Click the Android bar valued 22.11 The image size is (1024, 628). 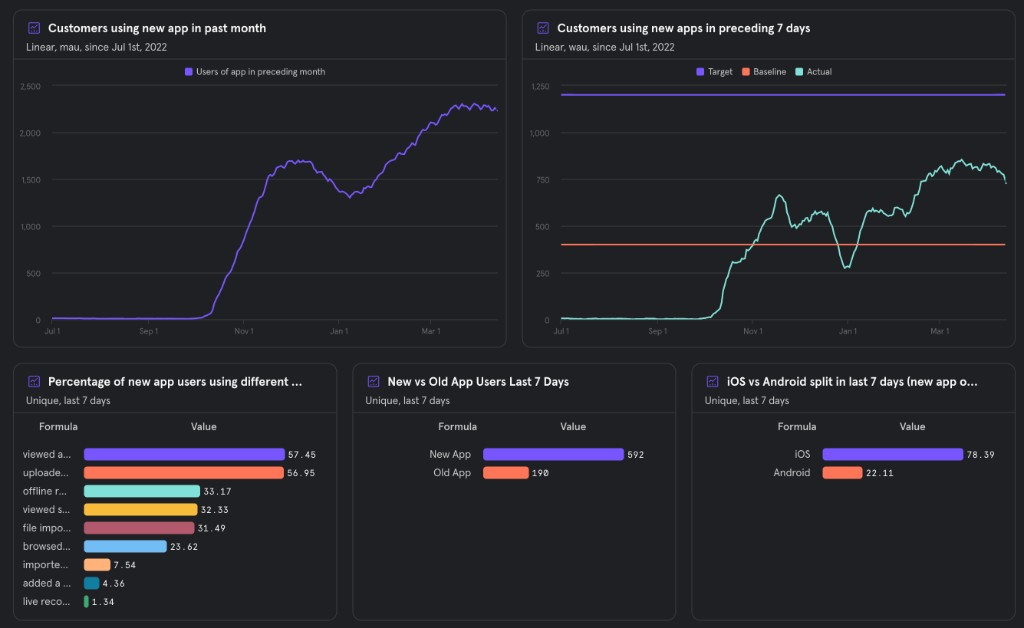click(x=842, y=473)
